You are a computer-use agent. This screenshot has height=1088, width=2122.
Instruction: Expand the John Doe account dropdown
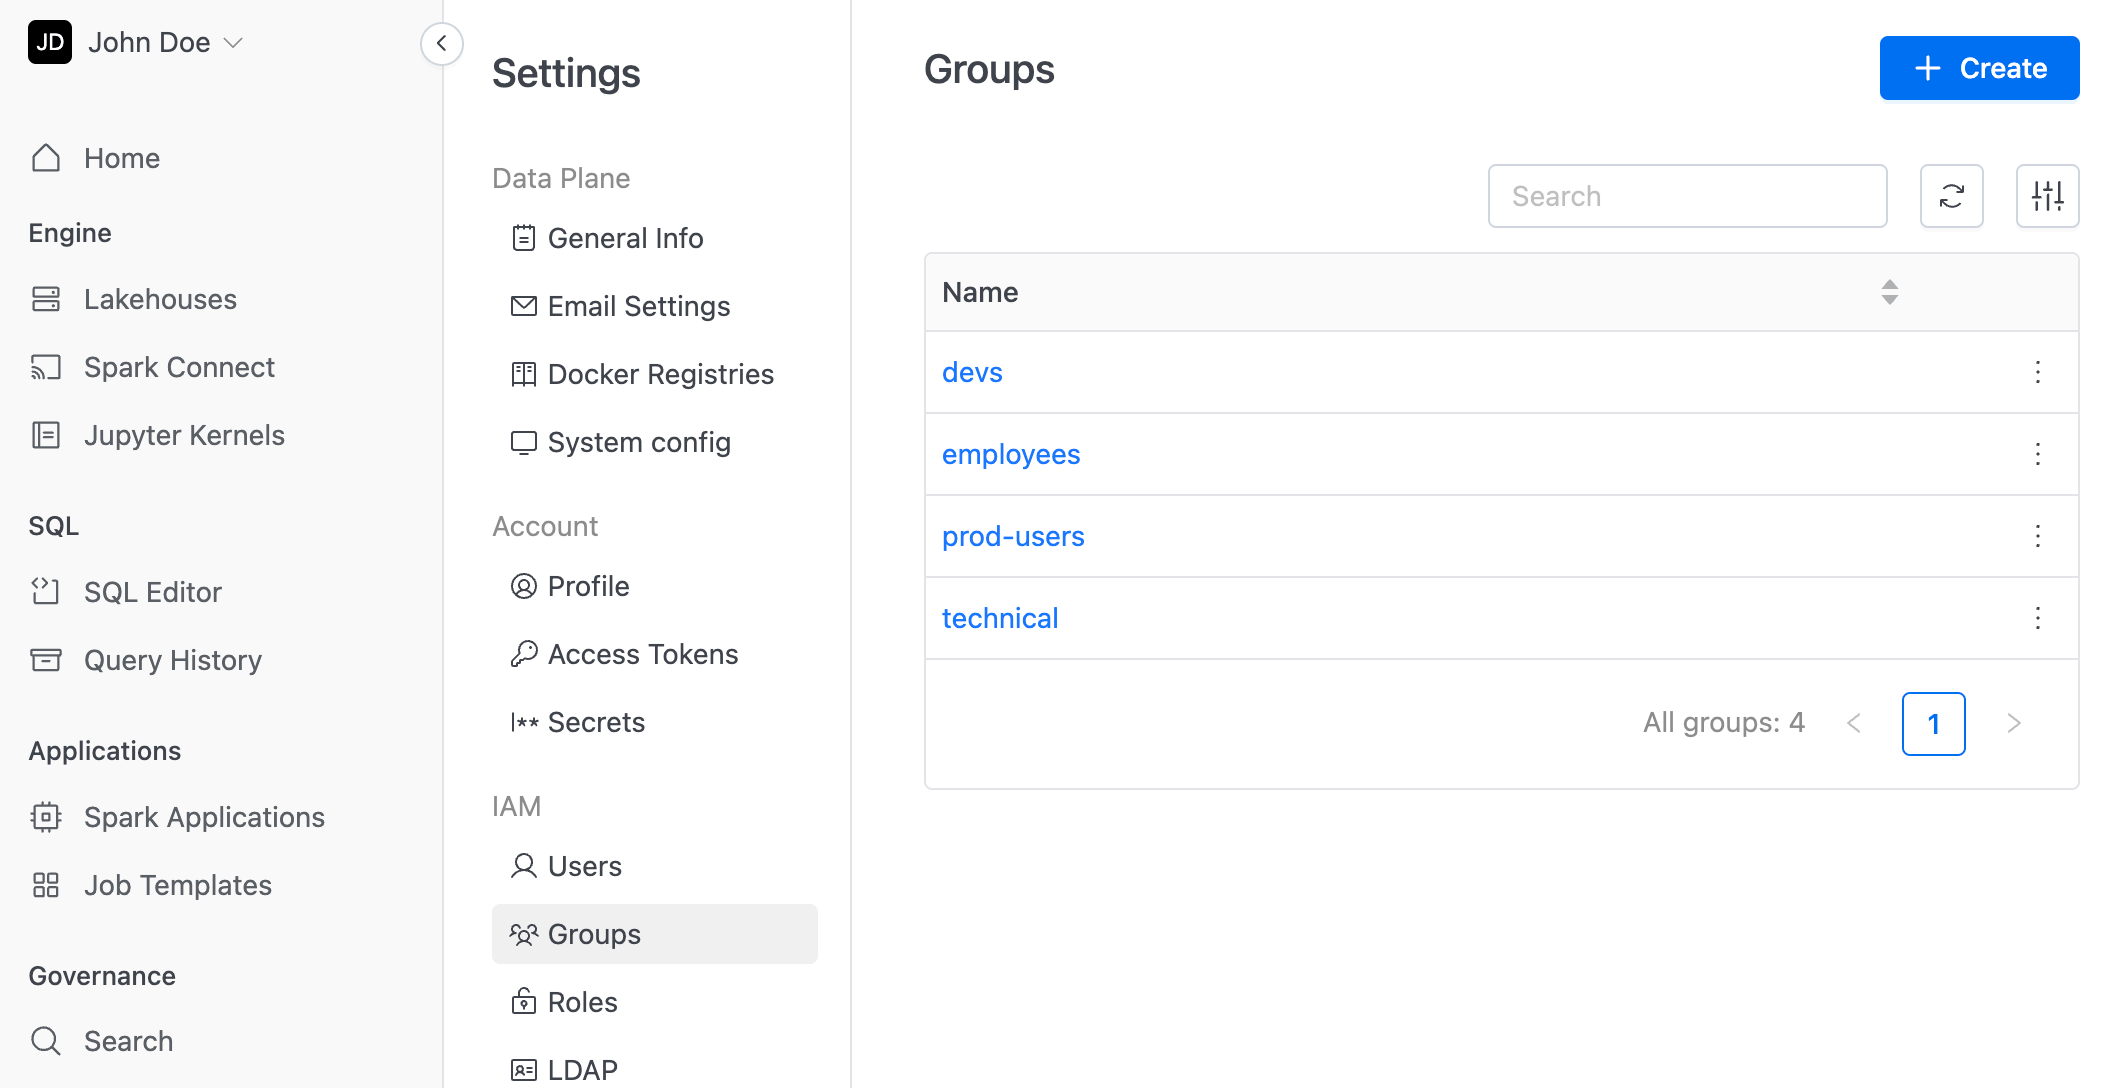pos(233,42)
